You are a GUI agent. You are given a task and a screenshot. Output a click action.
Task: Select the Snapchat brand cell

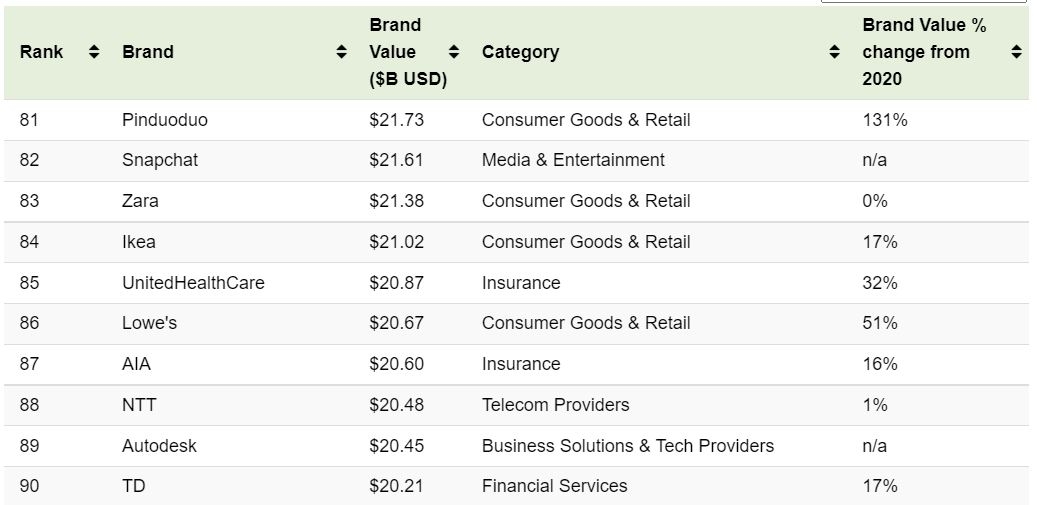pos(160,160)
